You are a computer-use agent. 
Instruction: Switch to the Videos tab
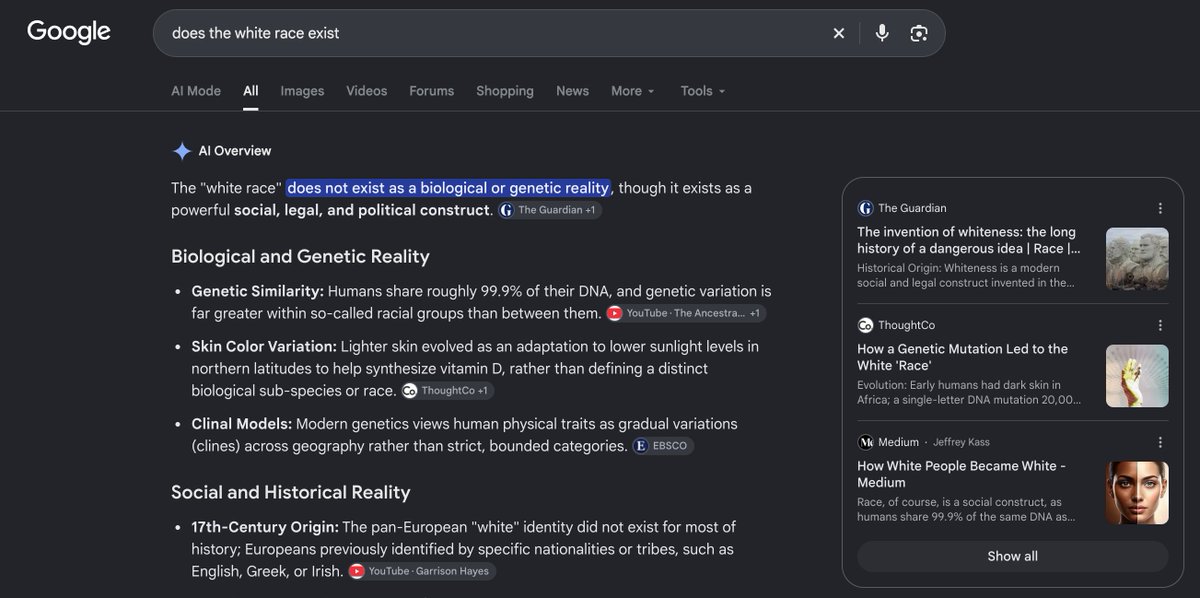(367, 91)
